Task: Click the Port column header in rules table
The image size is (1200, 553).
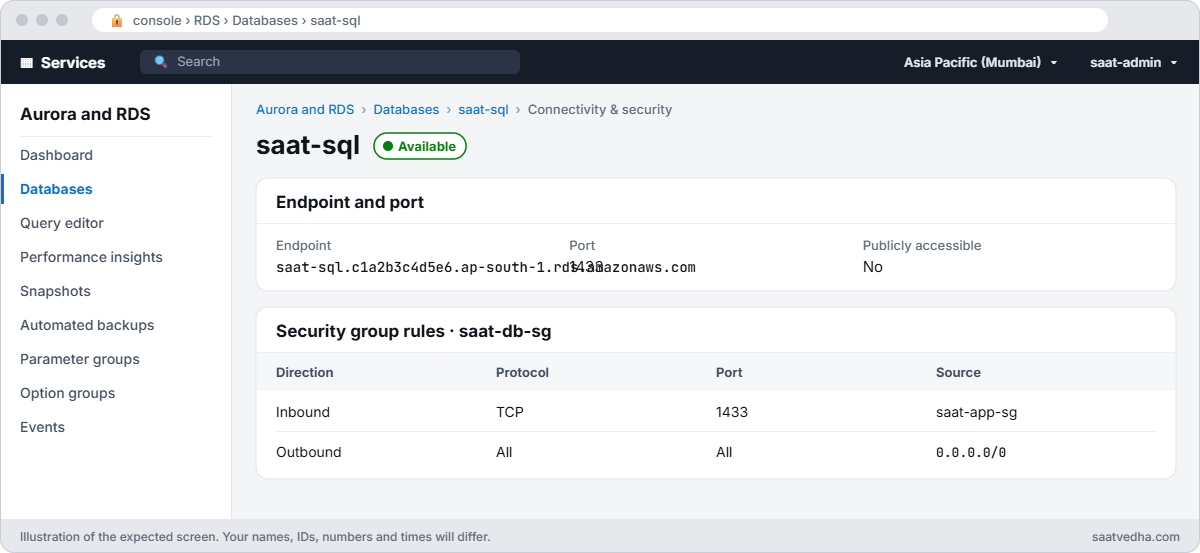Action: pos(729,372)
